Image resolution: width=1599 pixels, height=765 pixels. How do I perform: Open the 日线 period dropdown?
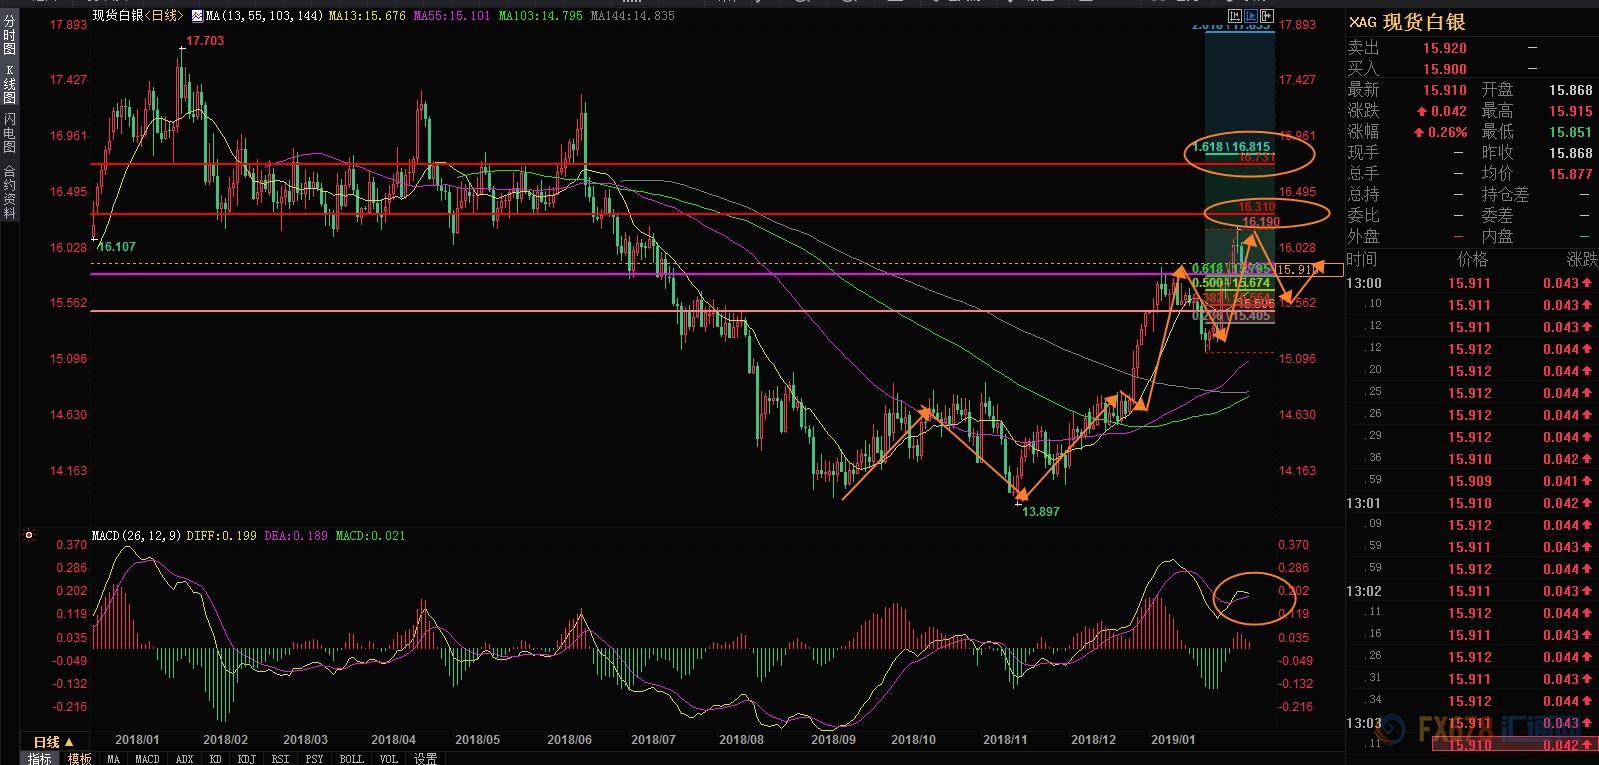coord(53,742)
